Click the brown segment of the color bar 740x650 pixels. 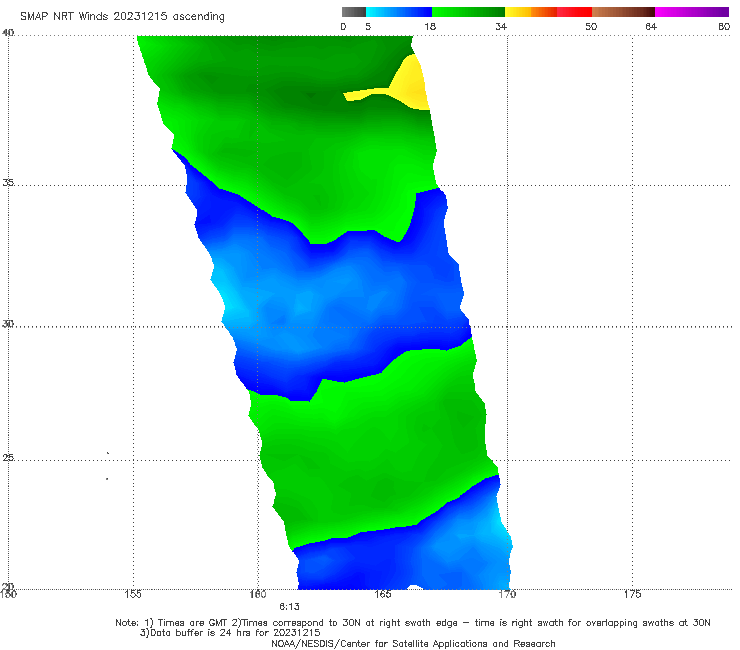(623, 12)
